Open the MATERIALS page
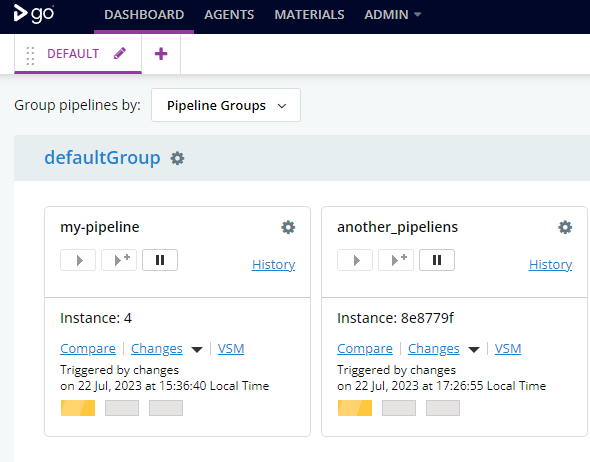590x462 pixels. click(x=309, y=15)
